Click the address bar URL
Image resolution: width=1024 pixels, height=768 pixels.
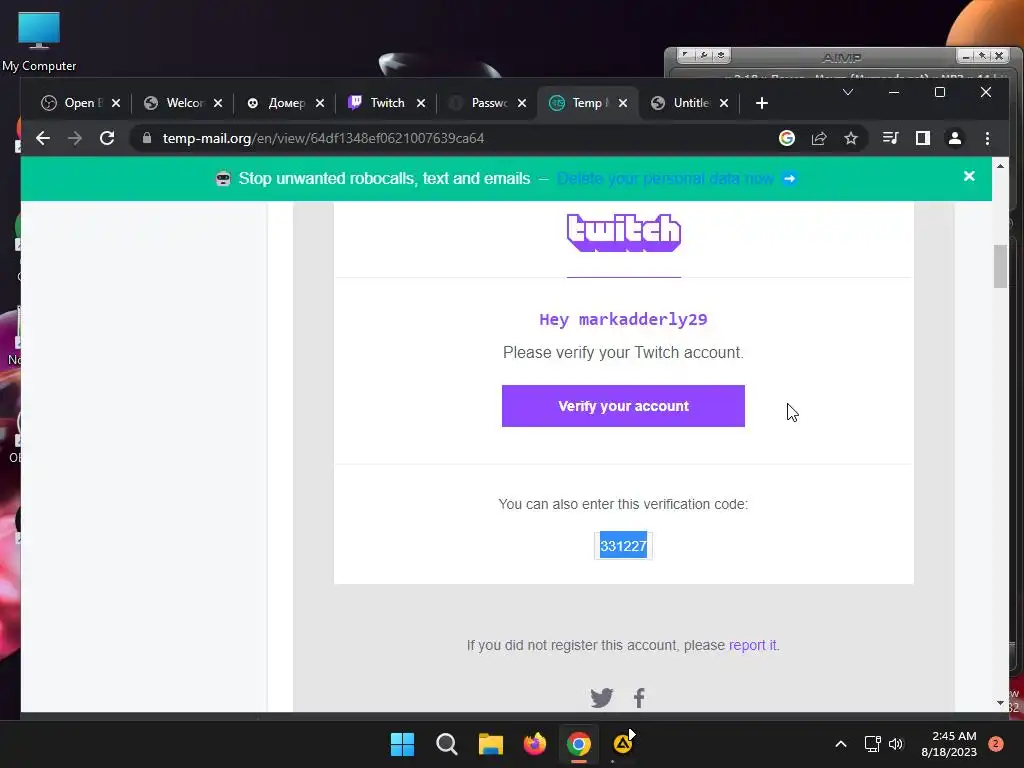323,138
